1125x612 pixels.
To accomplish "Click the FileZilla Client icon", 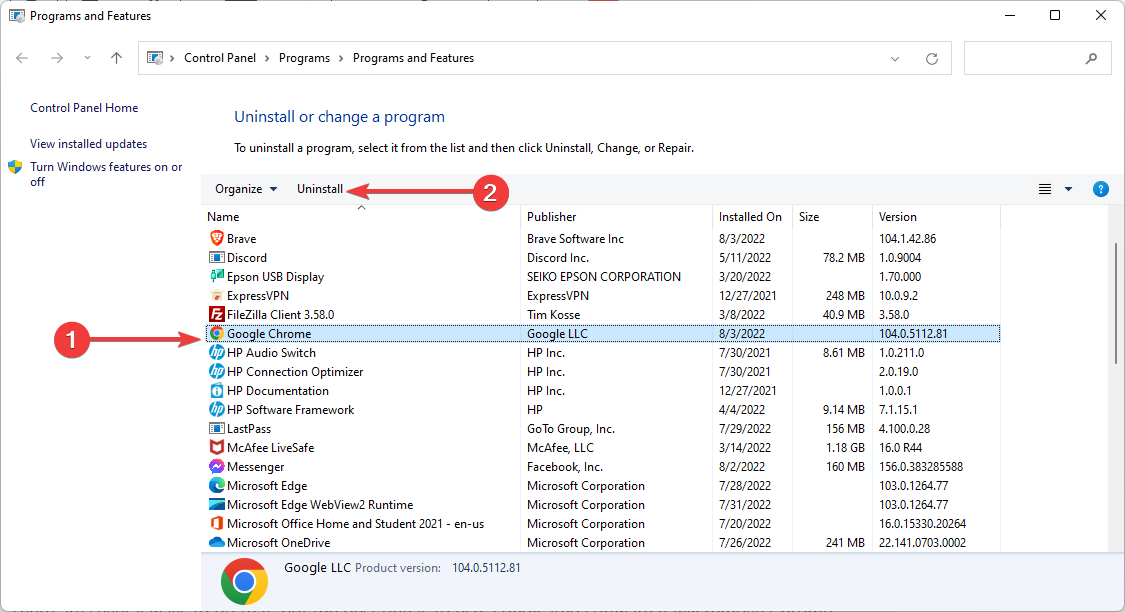I will pos(216,314).
